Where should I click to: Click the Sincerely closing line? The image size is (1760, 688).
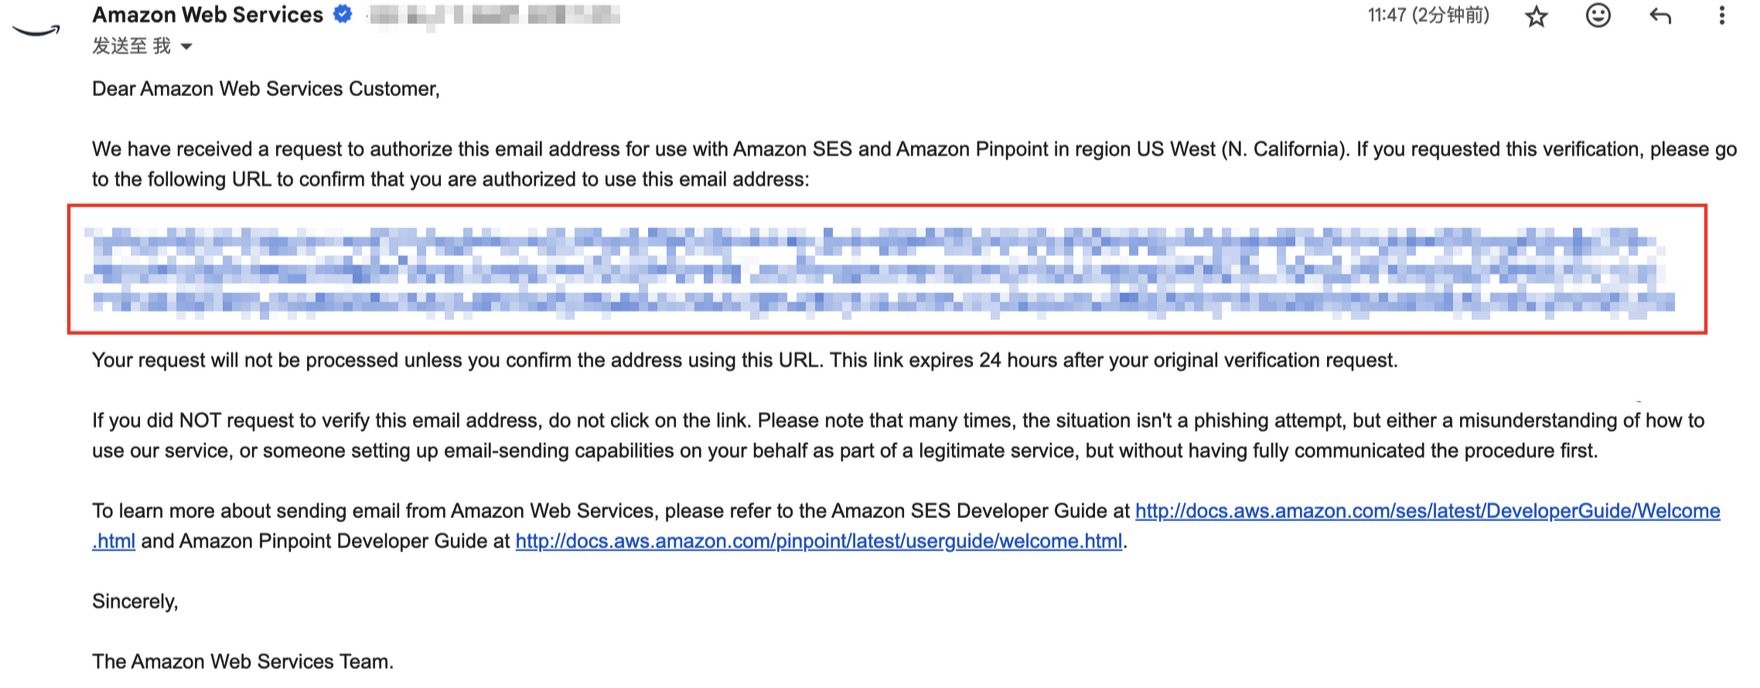135,601
